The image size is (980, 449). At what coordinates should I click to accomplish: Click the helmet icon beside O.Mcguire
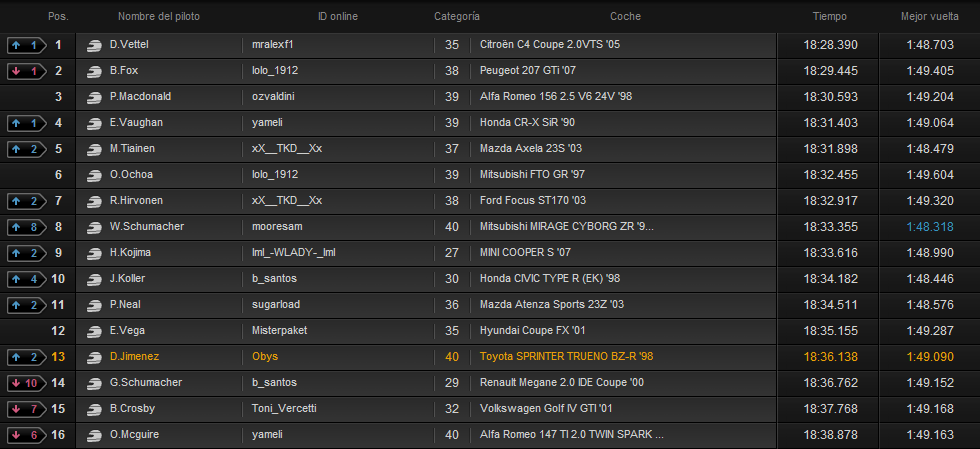point(94,435)
